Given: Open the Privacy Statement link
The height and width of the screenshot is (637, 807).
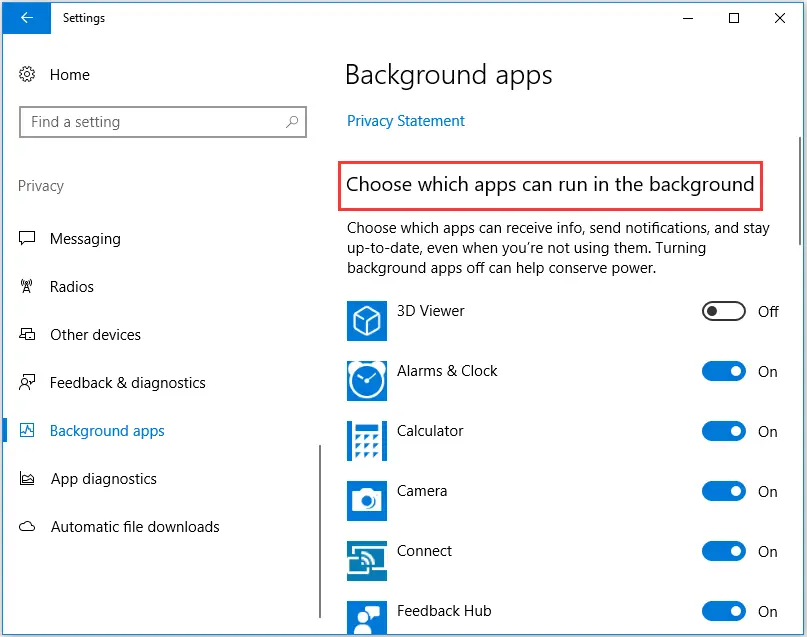Looking at the screenshot, I should (x=406, y=121).
